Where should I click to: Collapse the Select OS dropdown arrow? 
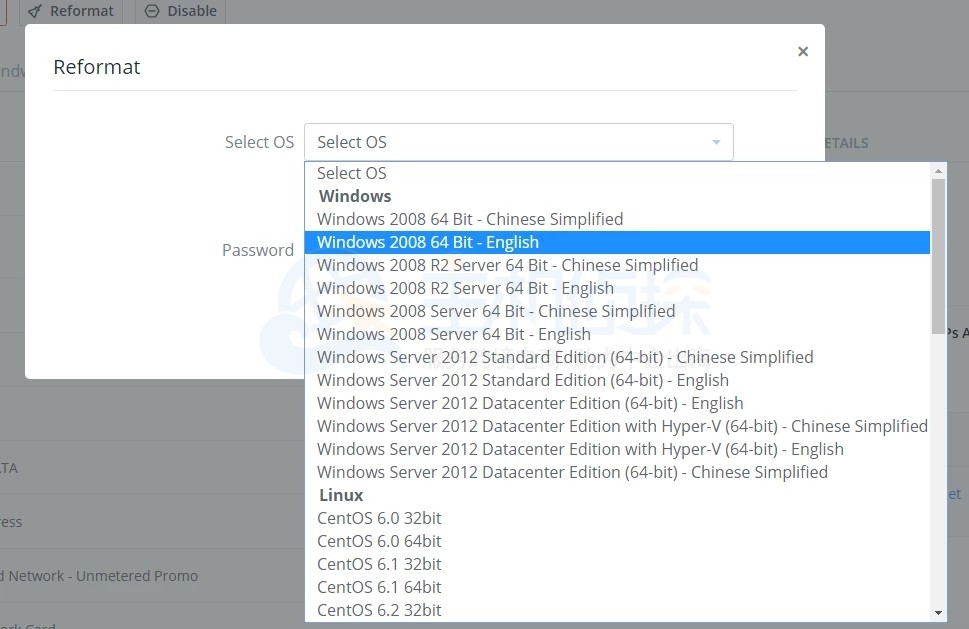click(716, 143)
